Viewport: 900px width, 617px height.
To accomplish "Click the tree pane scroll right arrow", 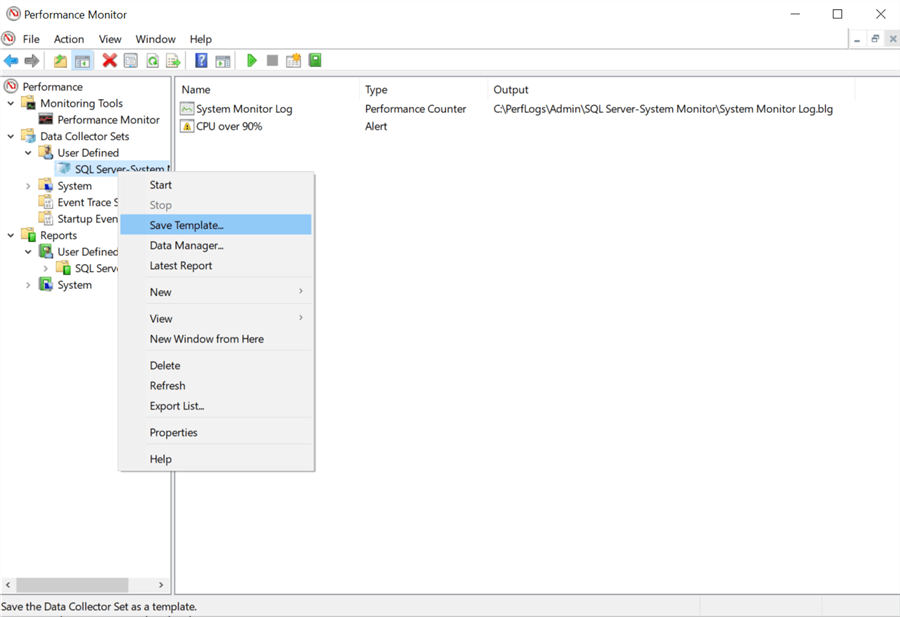I will coord(161,585).
